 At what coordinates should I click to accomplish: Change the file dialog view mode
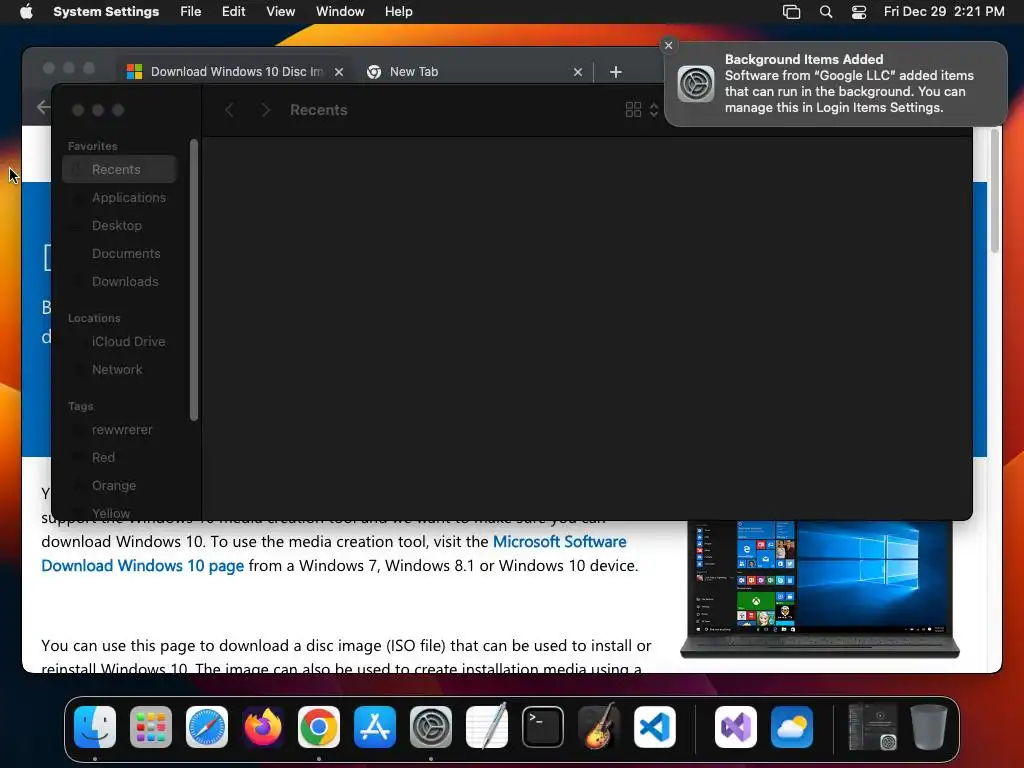click(x=641, y=110)
